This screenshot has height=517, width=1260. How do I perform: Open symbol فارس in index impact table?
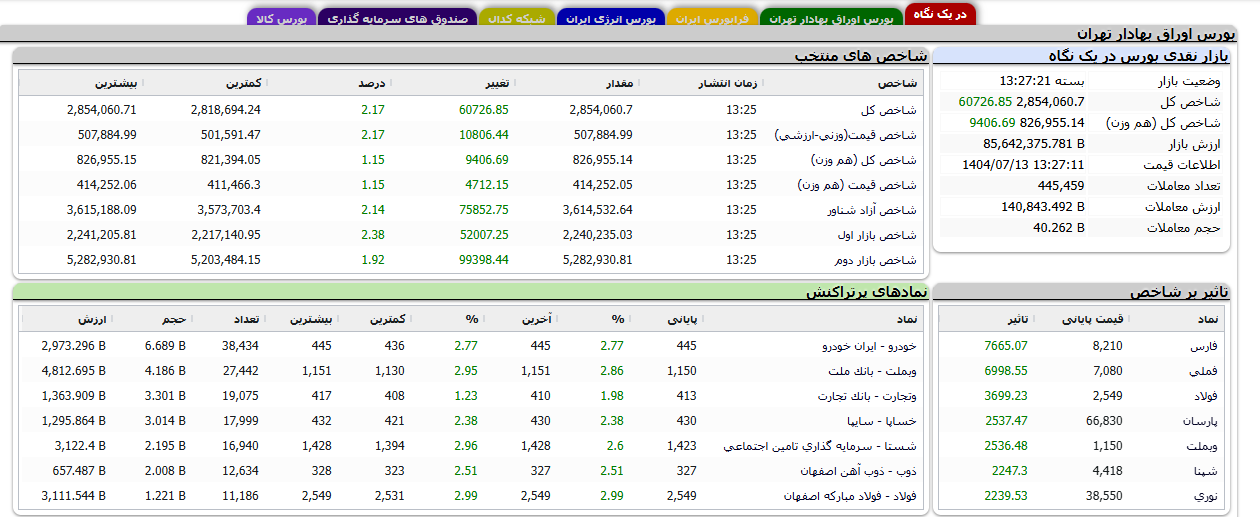point(1201,346)
